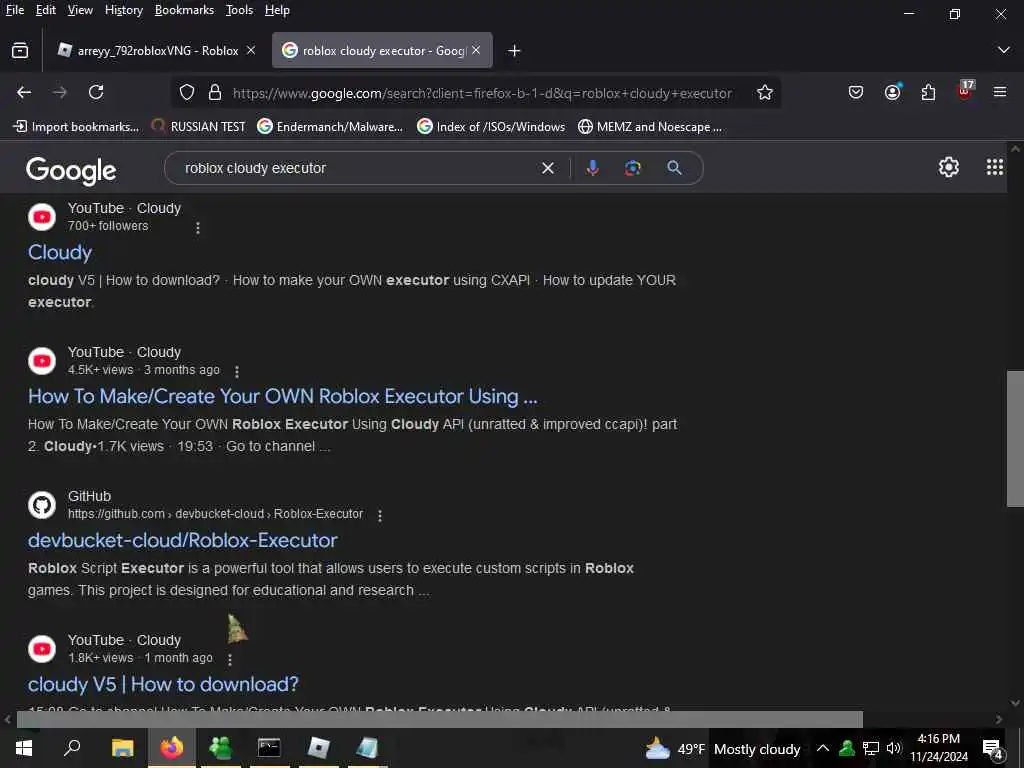
Task: Open Google quick settings gear
Action: click(x=948, y=167)
